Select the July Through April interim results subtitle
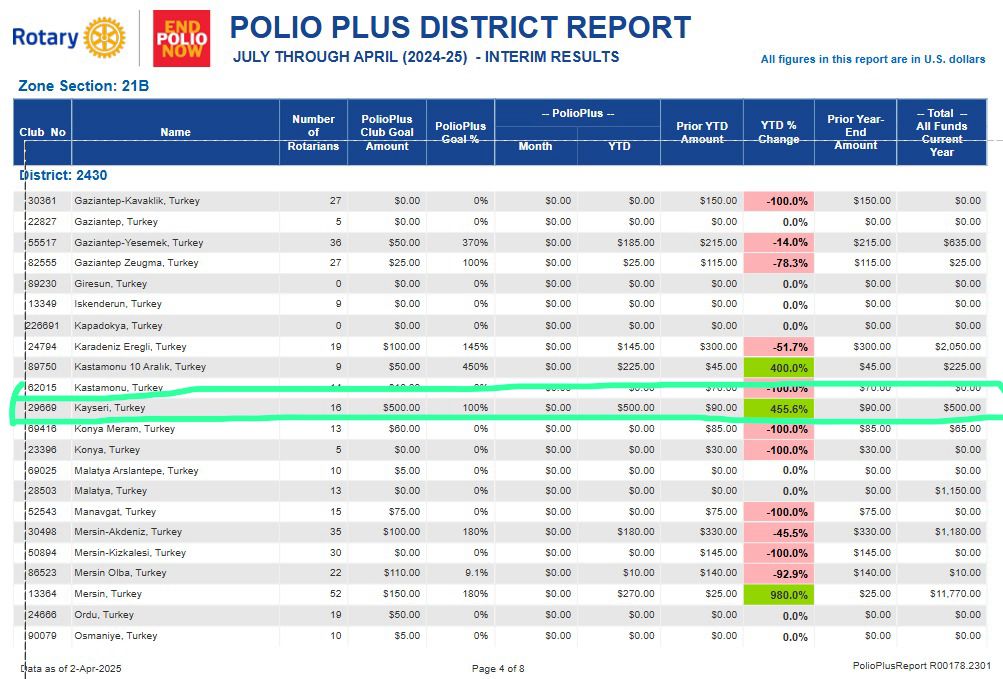The image size is (1003, 679). 426,57
